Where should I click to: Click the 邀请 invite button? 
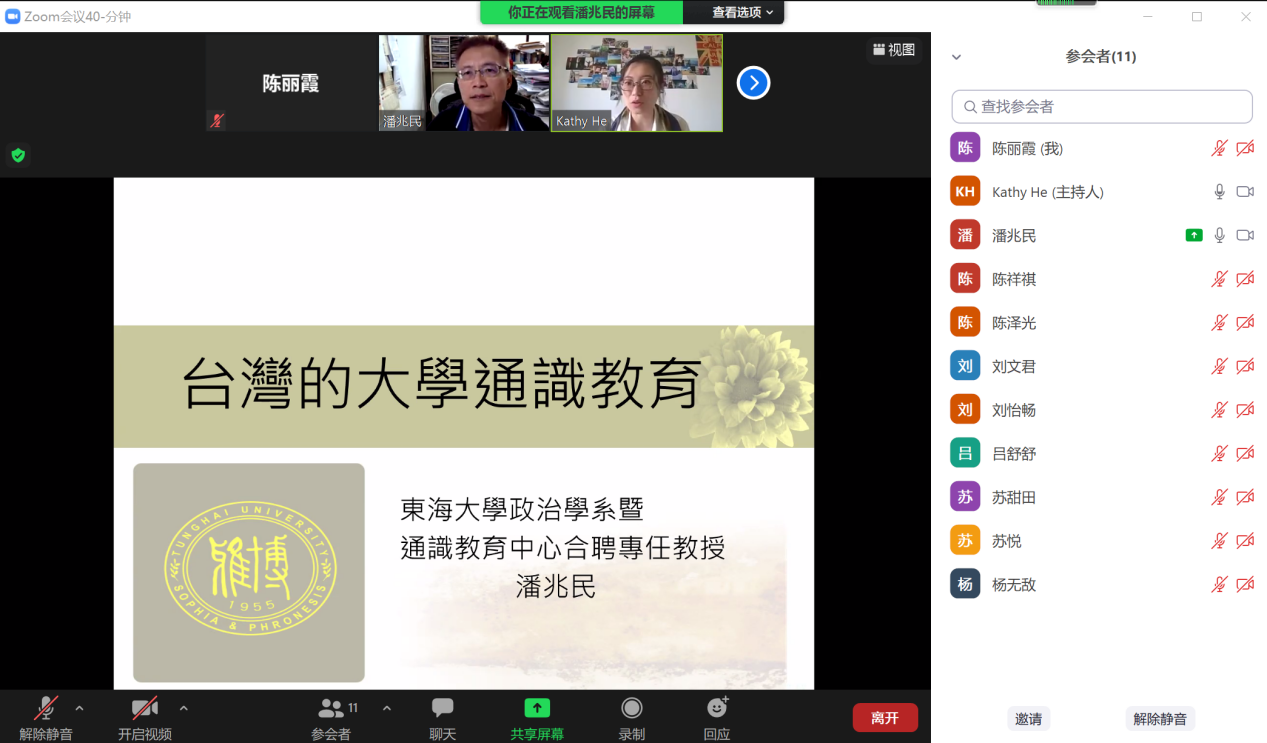tap(1028, 718)
